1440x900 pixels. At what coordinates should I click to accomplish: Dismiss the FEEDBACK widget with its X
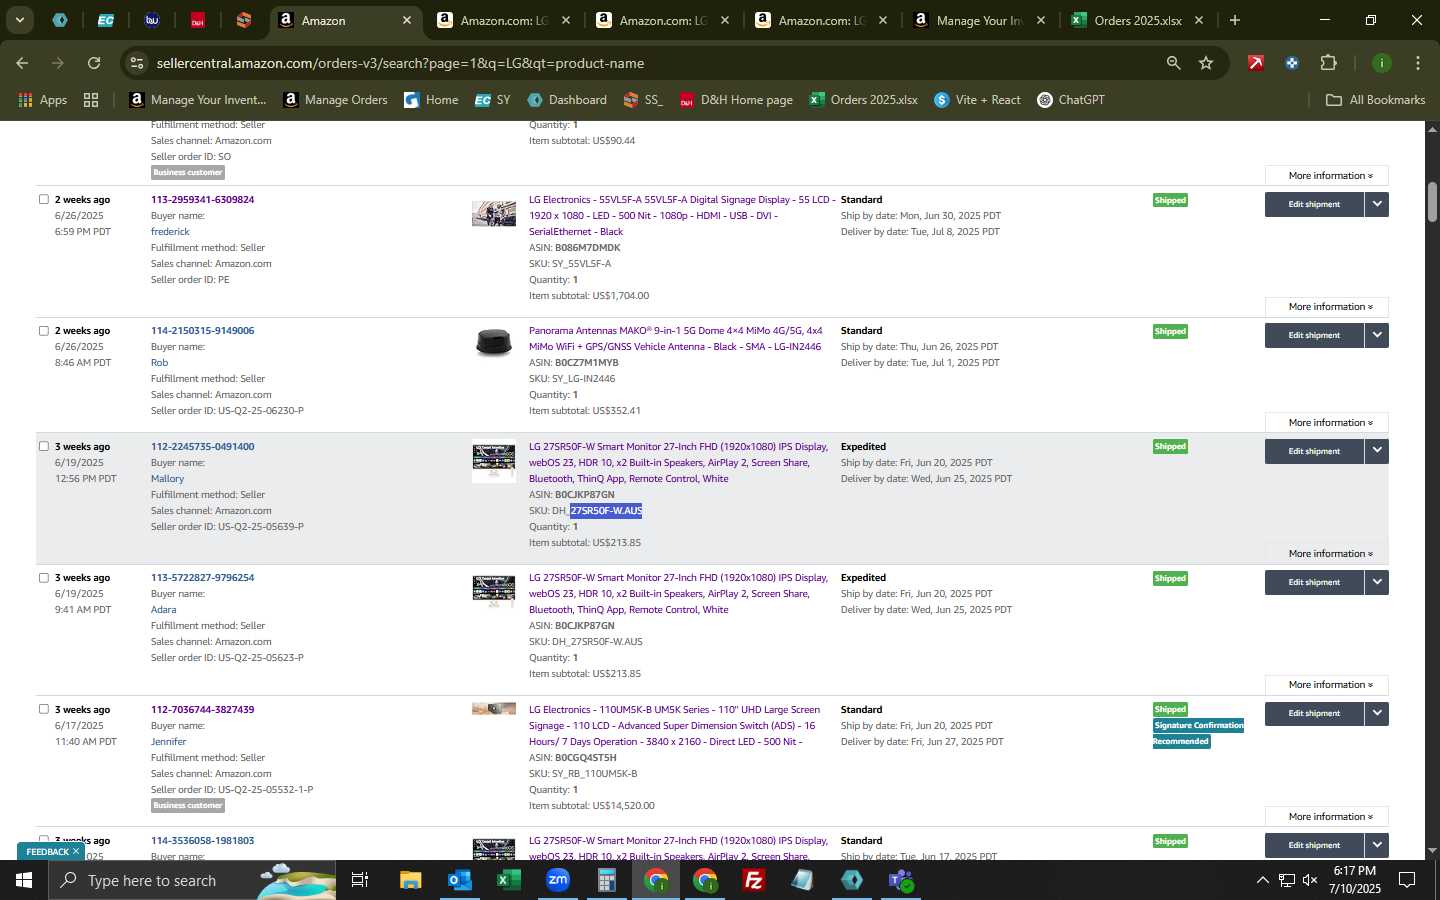pyautogui.click(x=75, y=852)
